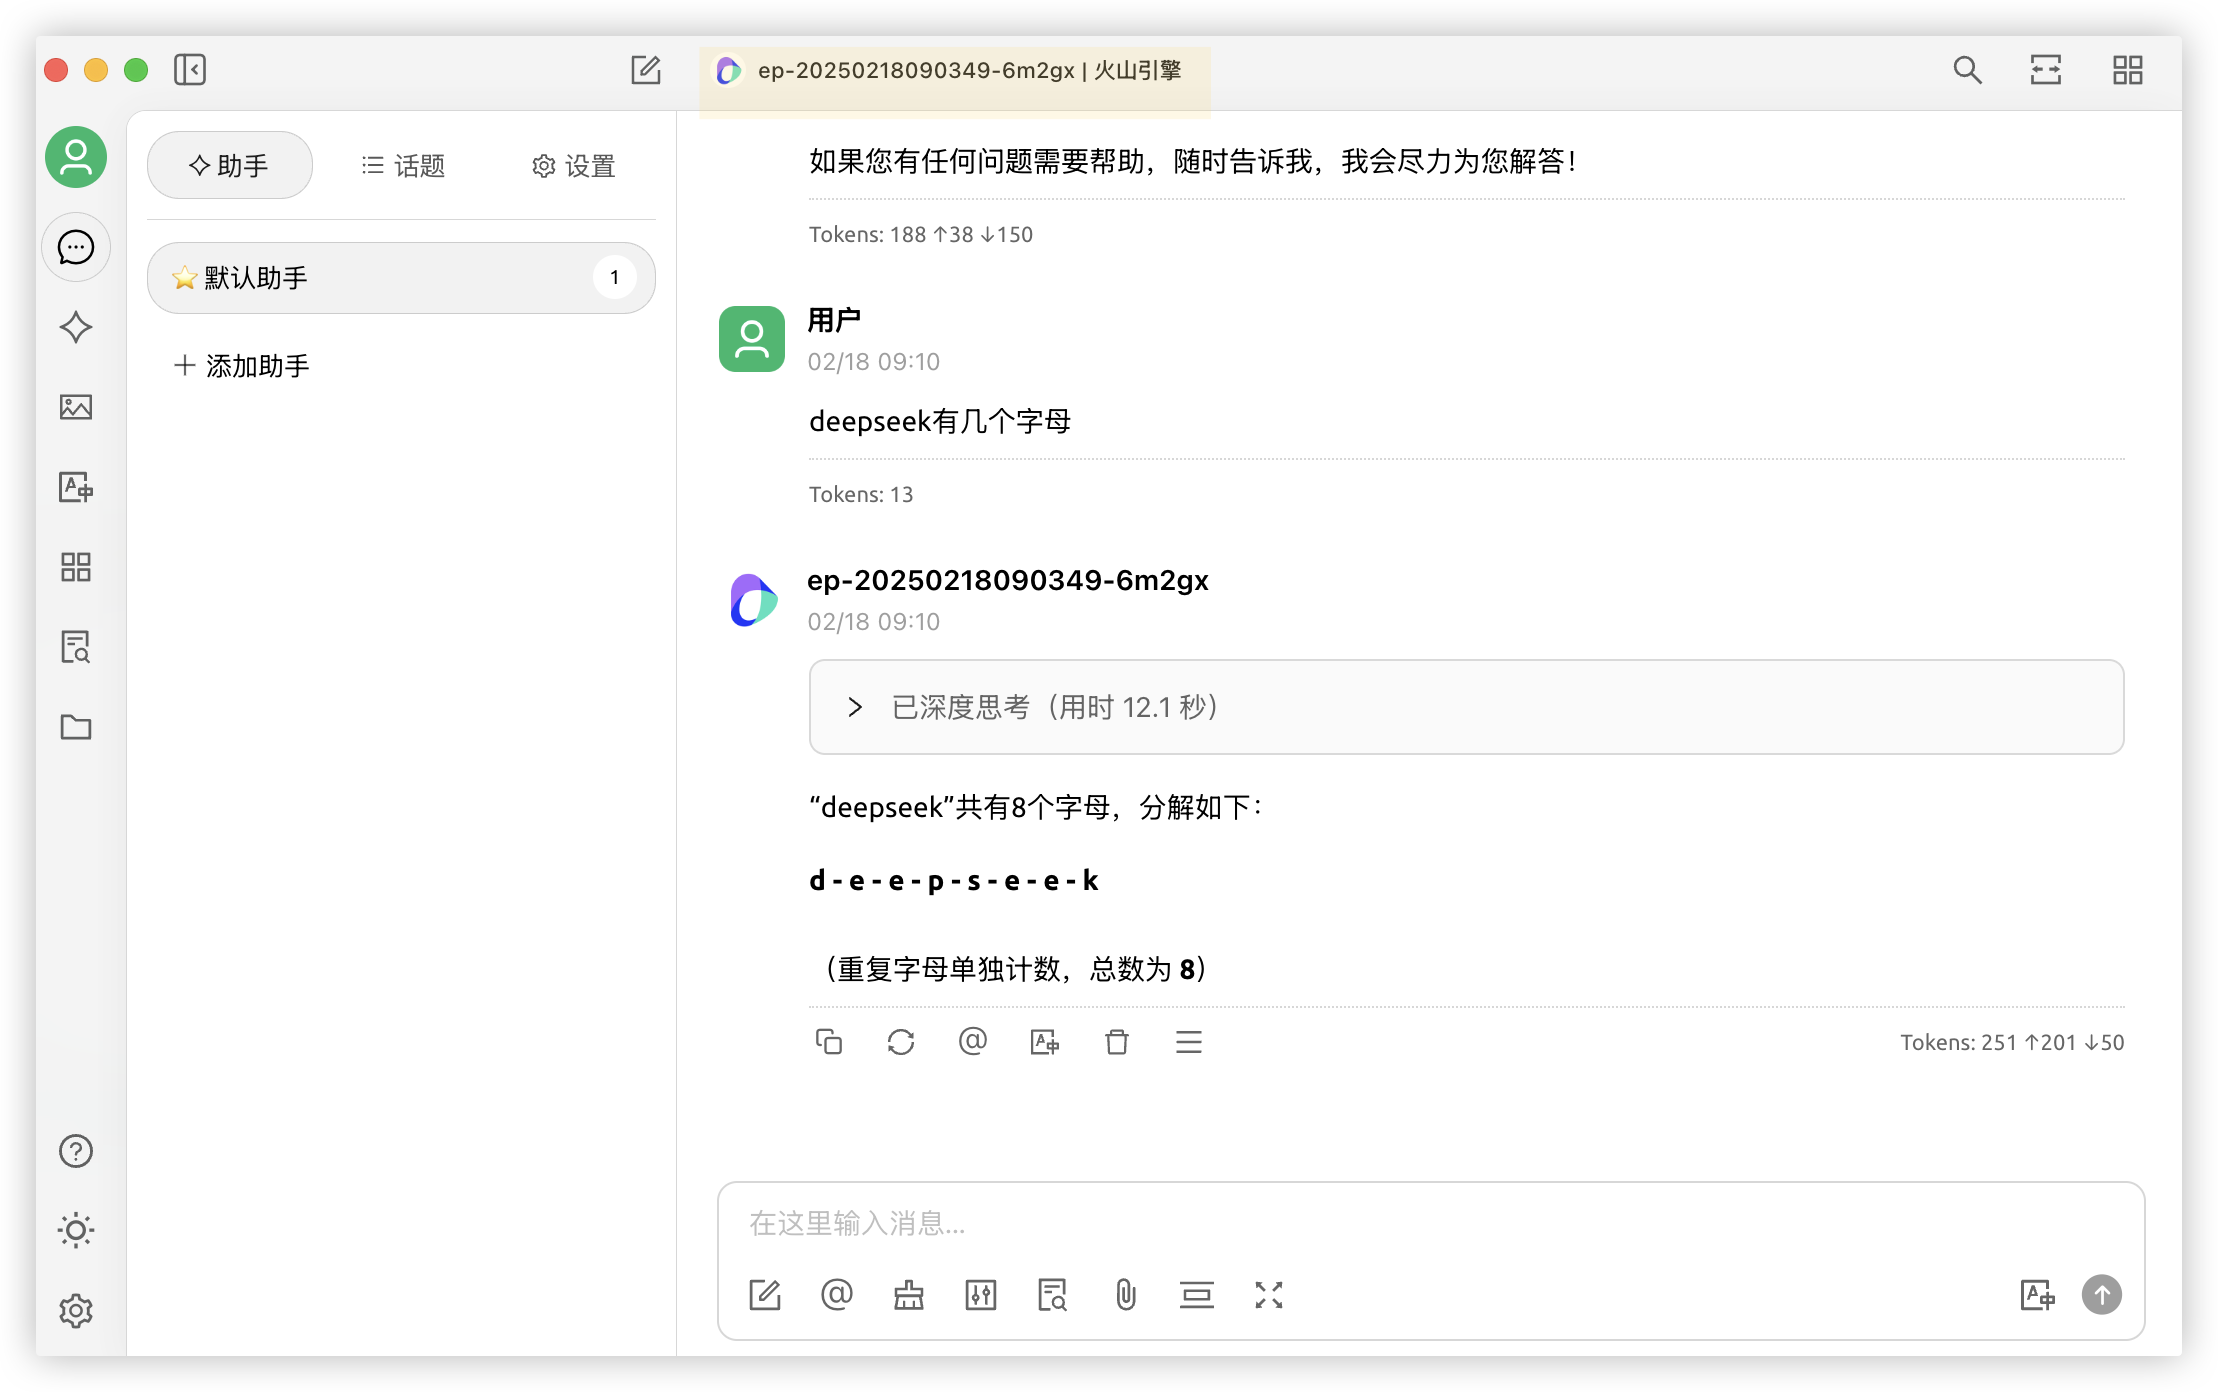The width and height of the screenshot is (2218, 1392).
Task: Toggle fullscreen expand of the input box
Action: [1268, 1295]
